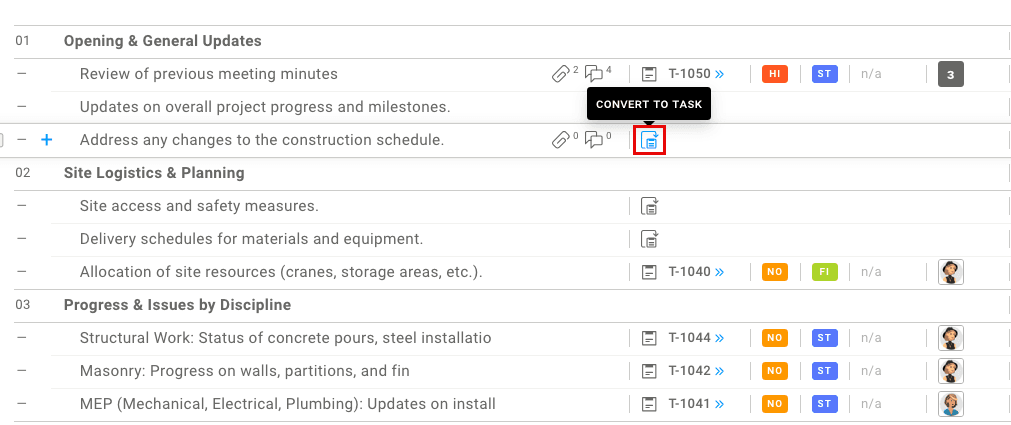Click Convert to Task icon for construction schedule item
This screenshot has width=1011, height=425.
coord(650,141)
